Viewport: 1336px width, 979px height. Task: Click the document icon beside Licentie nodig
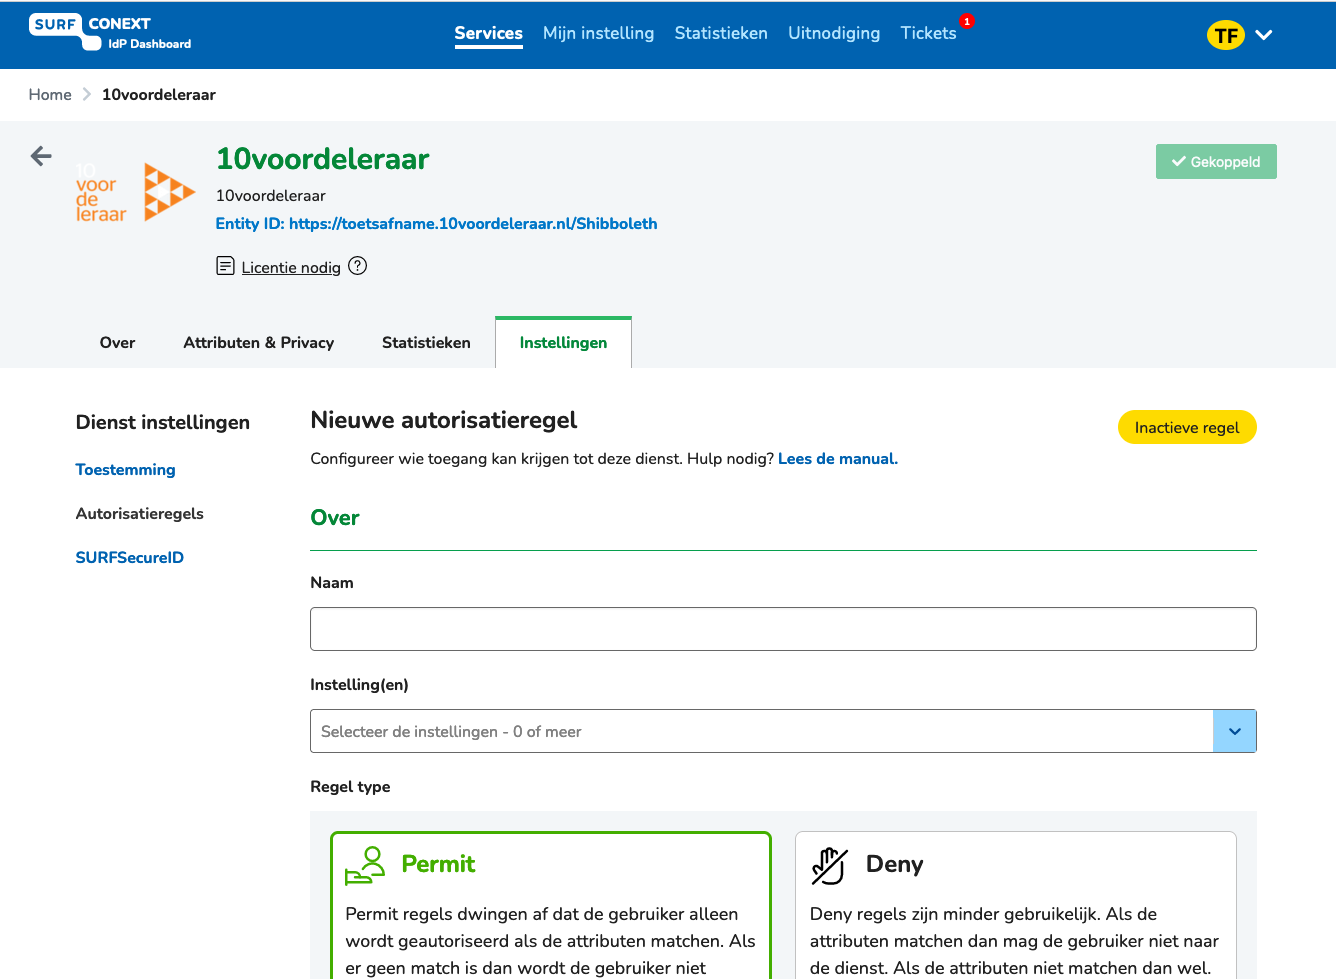point(226,266)
